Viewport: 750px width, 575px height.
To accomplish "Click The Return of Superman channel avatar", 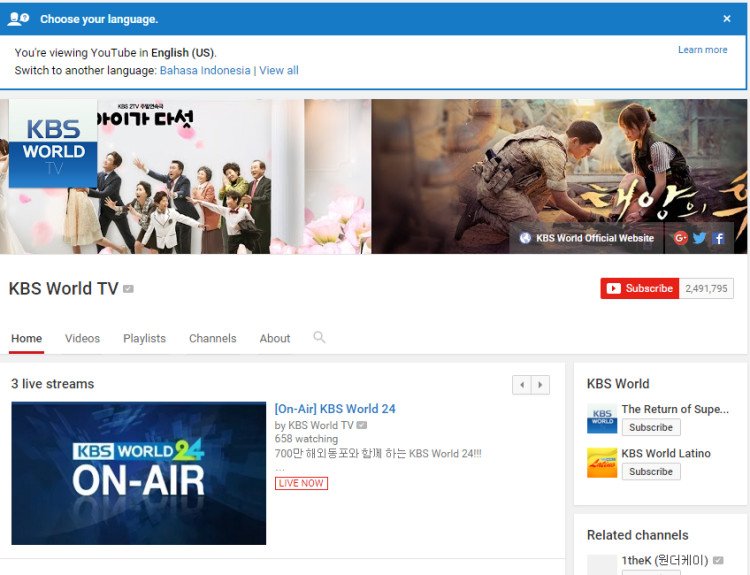I will pos(602,419).
